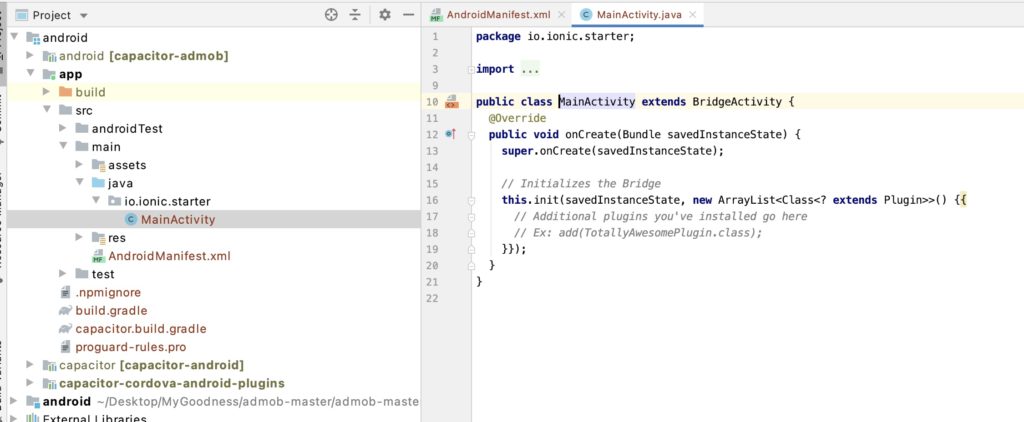Click super.onCreate call on line 13
Viewport: 1024px width, 422px height.
(613, 151)
